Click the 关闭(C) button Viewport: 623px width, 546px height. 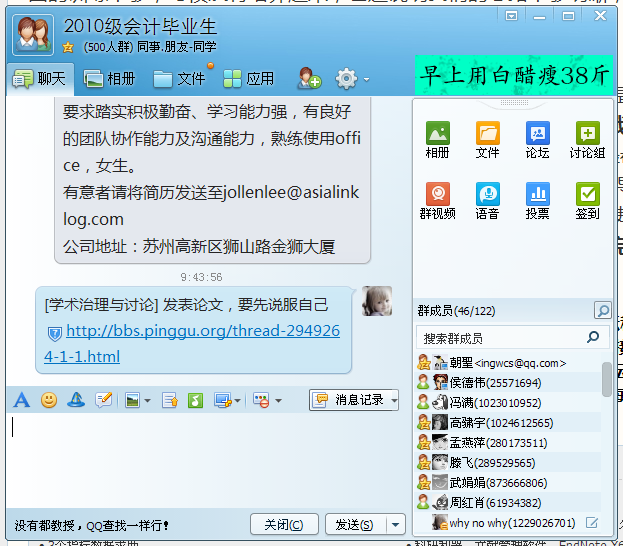(x=284, y=525)
